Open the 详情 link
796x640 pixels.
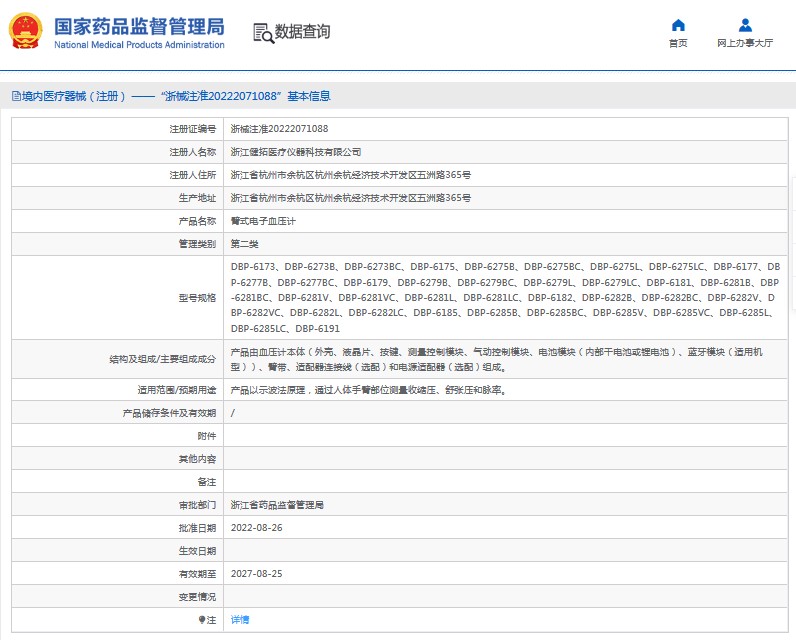click(240, 620)
